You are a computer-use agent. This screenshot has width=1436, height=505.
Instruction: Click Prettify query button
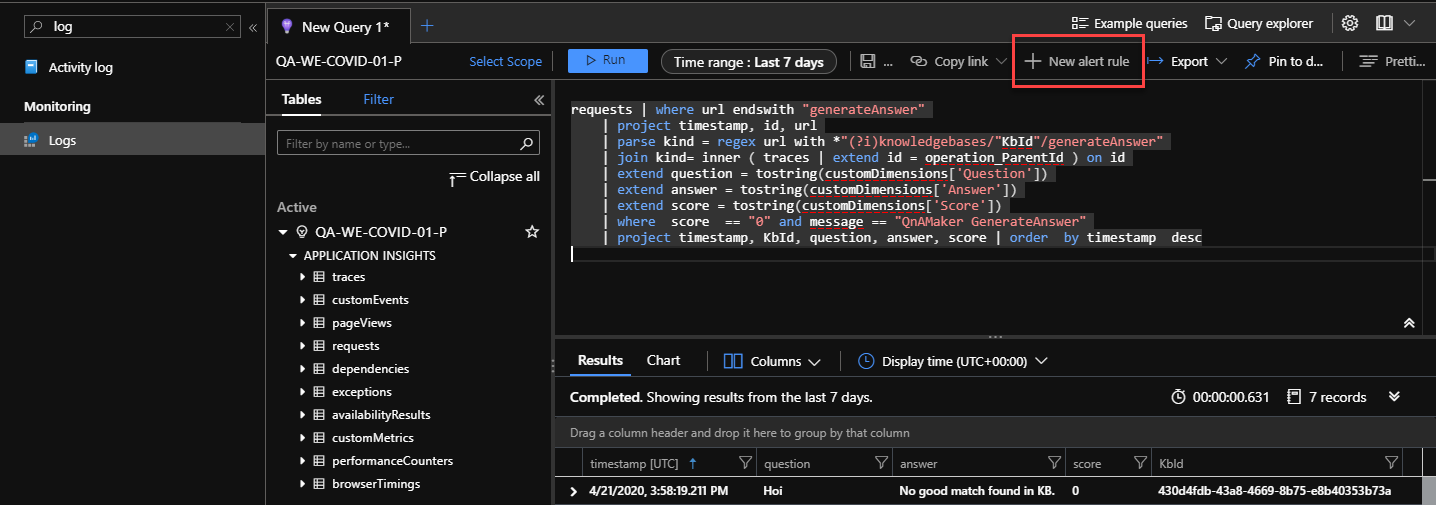coord(1393,62)
